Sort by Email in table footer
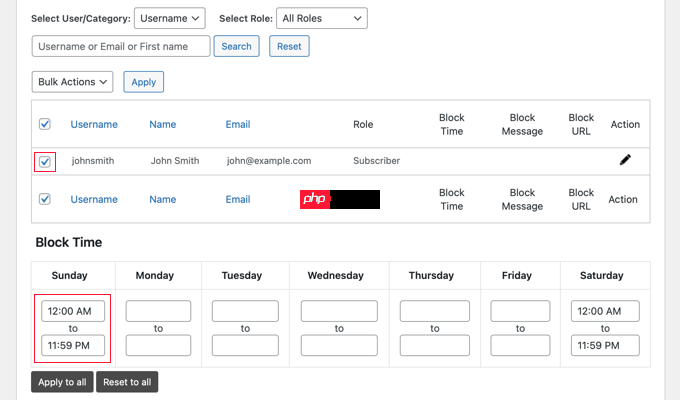This screenshot has width=680, height=400. point(238,200)
